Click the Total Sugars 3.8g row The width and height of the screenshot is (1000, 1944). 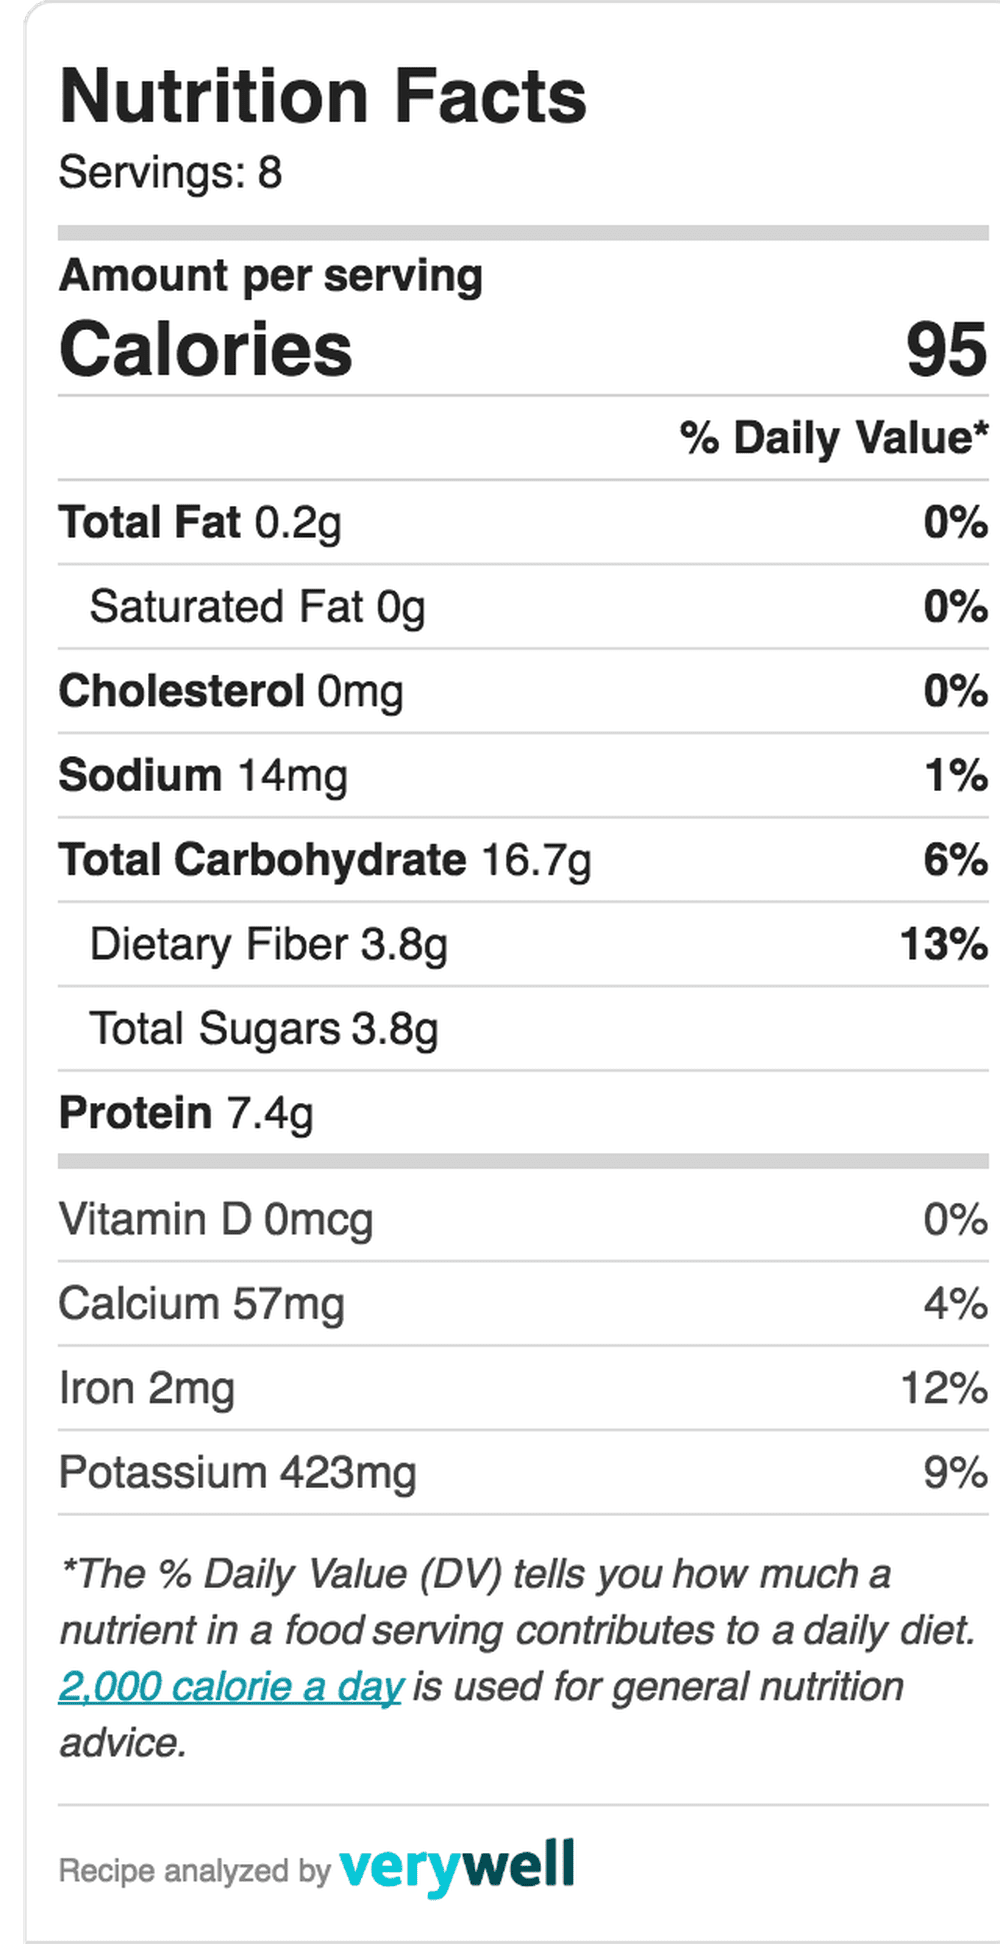click(523, 1029)
